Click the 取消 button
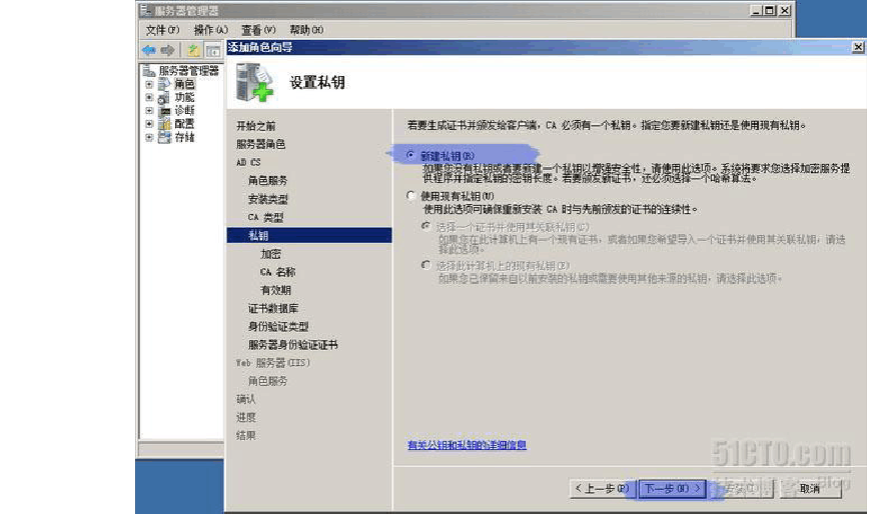Screen dimensions: 893x514 [808, 488]
